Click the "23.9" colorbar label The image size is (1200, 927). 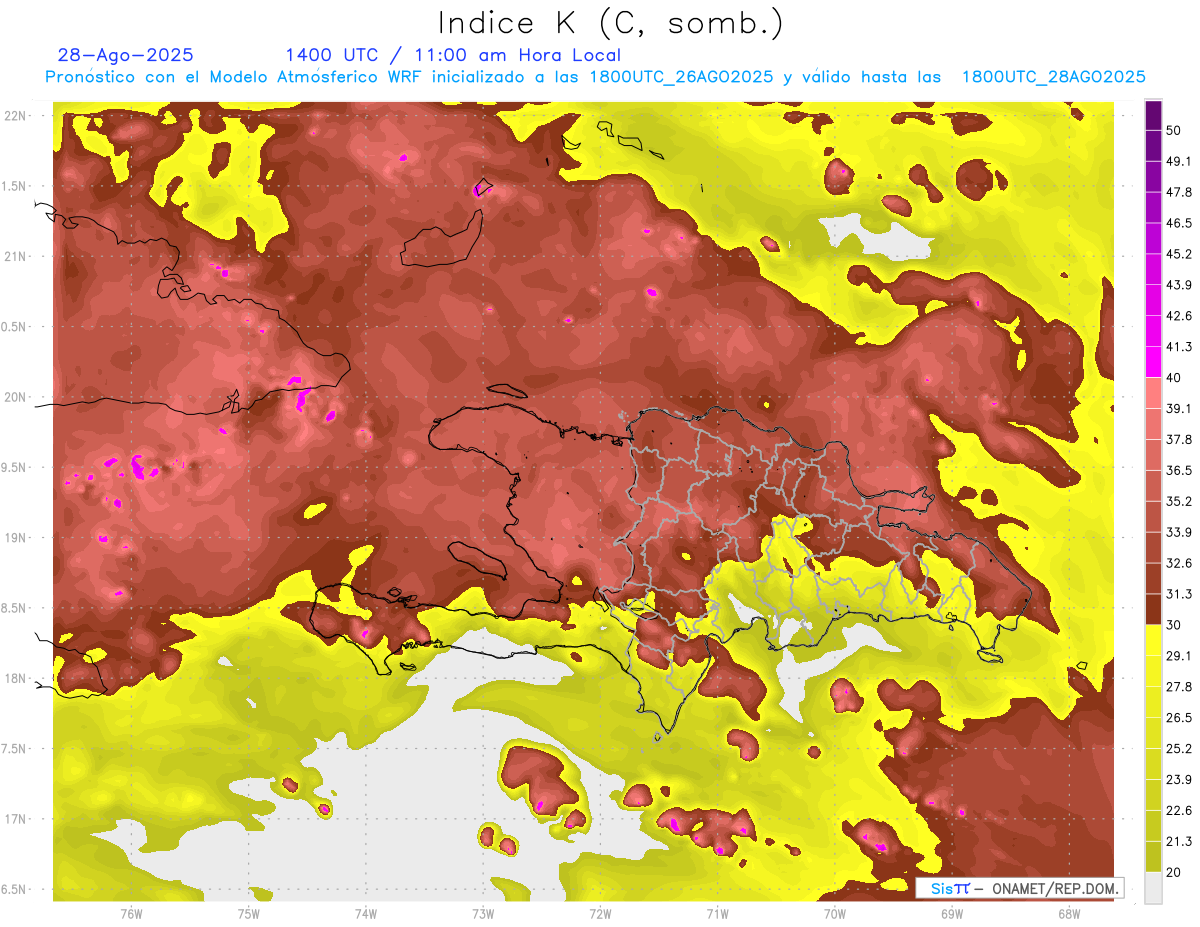[1179, 780]
